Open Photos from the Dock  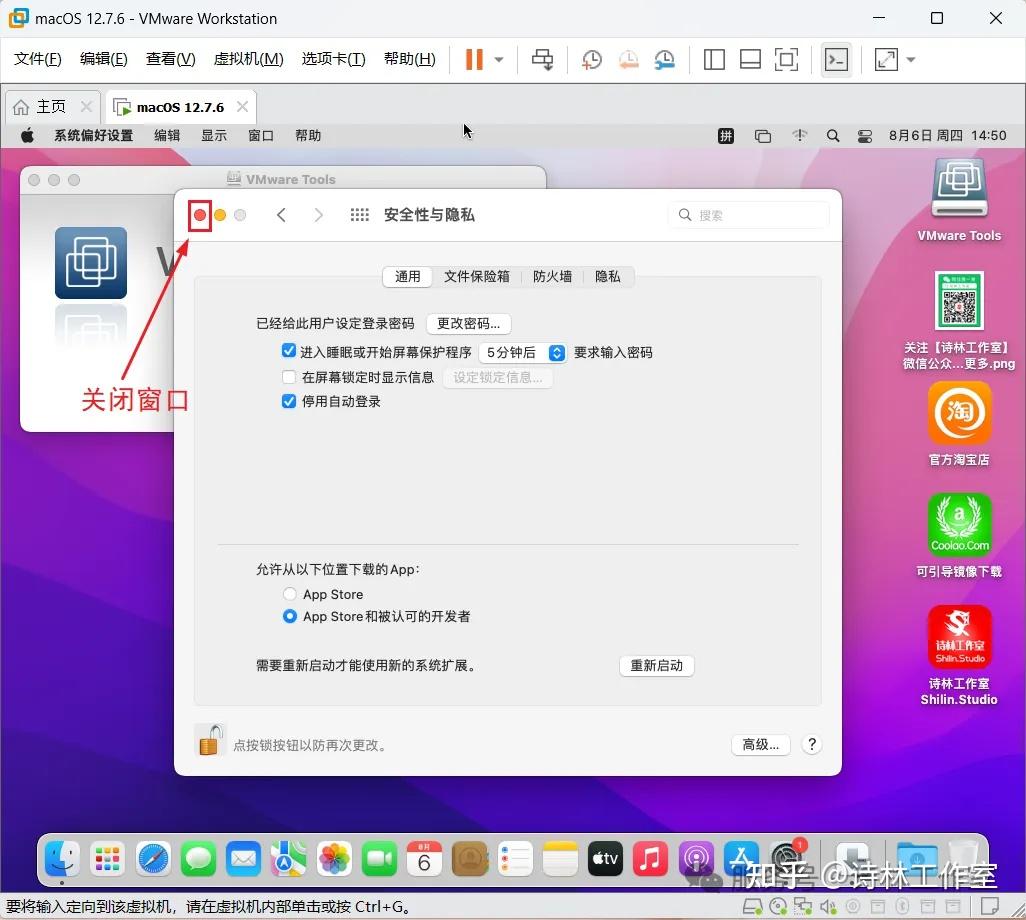334,858
